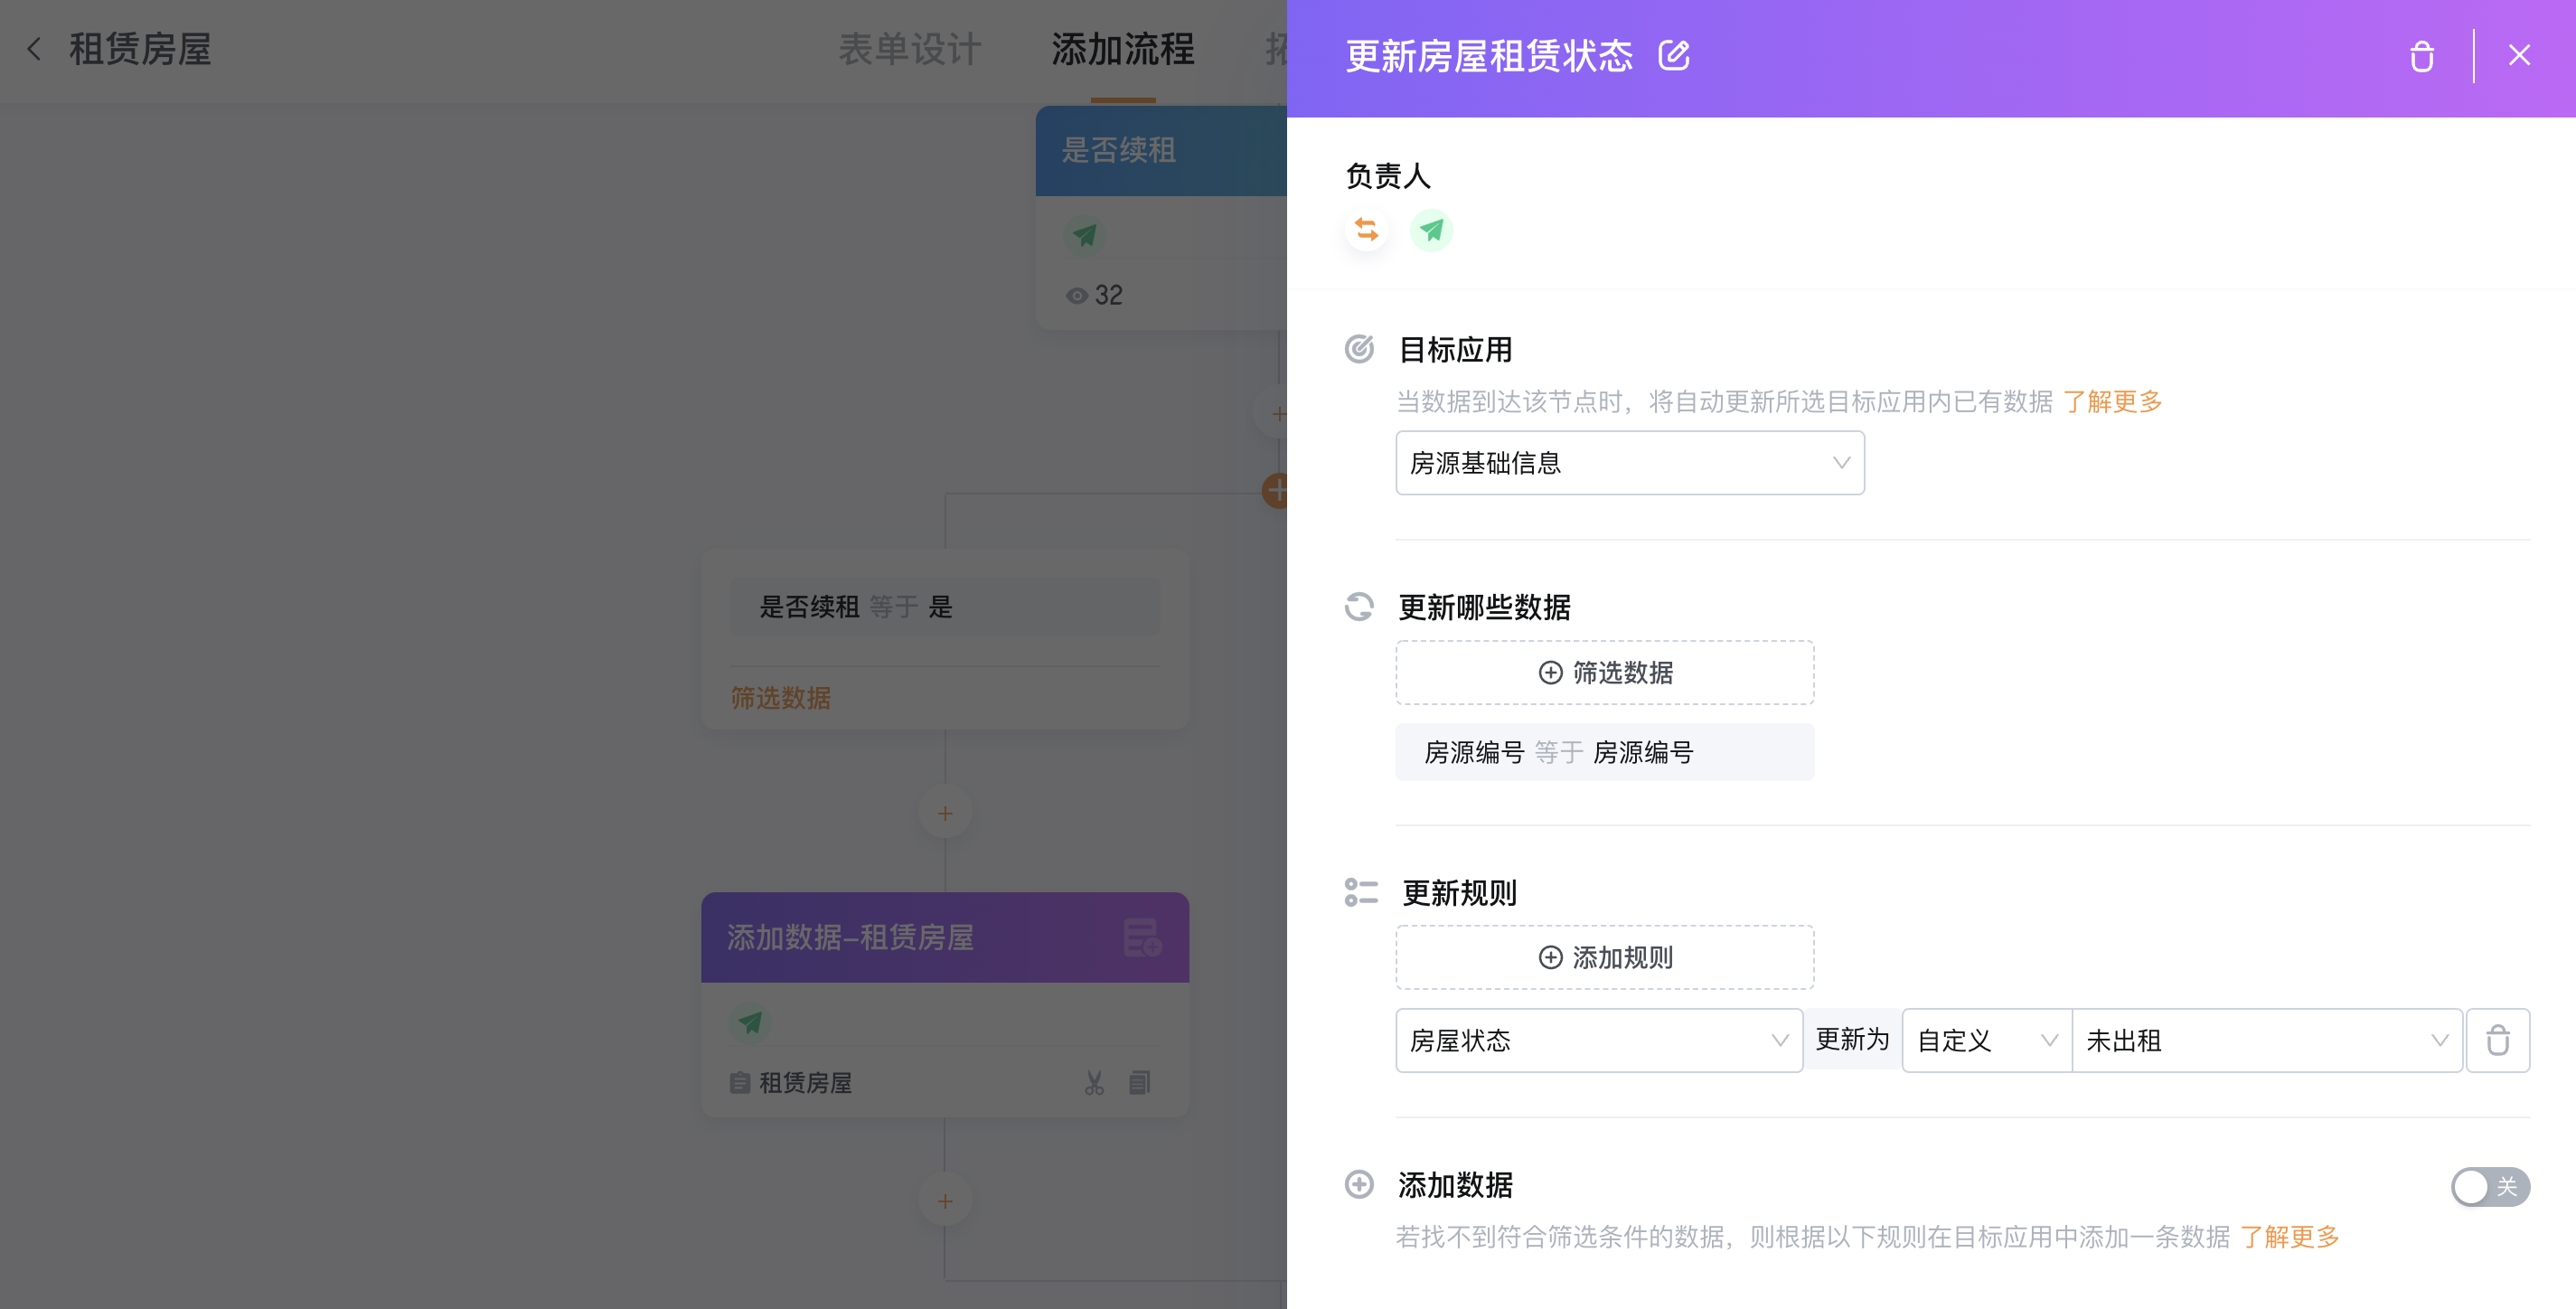Click the orange 筛选数据 link in branch card
This screenshot has width=2576, height=1309.
pos(780,698)
